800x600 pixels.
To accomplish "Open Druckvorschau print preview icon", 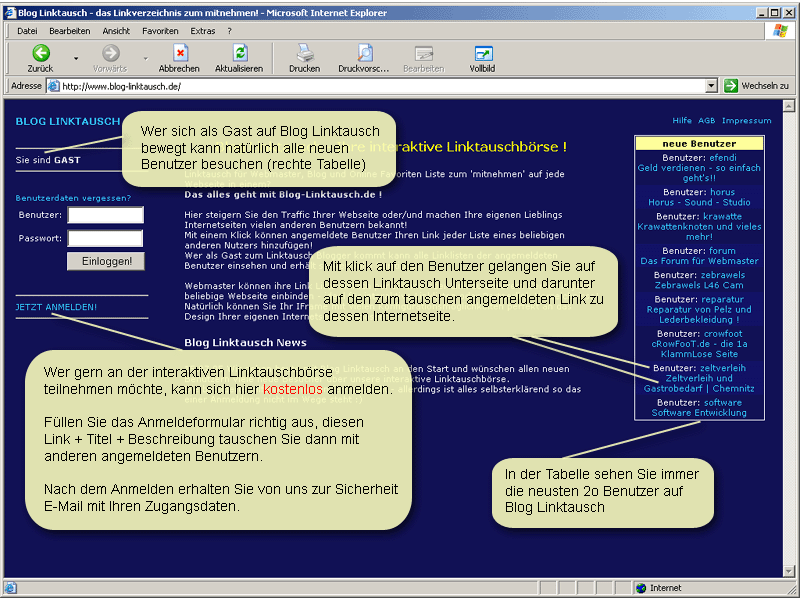I will coord(364,53).
